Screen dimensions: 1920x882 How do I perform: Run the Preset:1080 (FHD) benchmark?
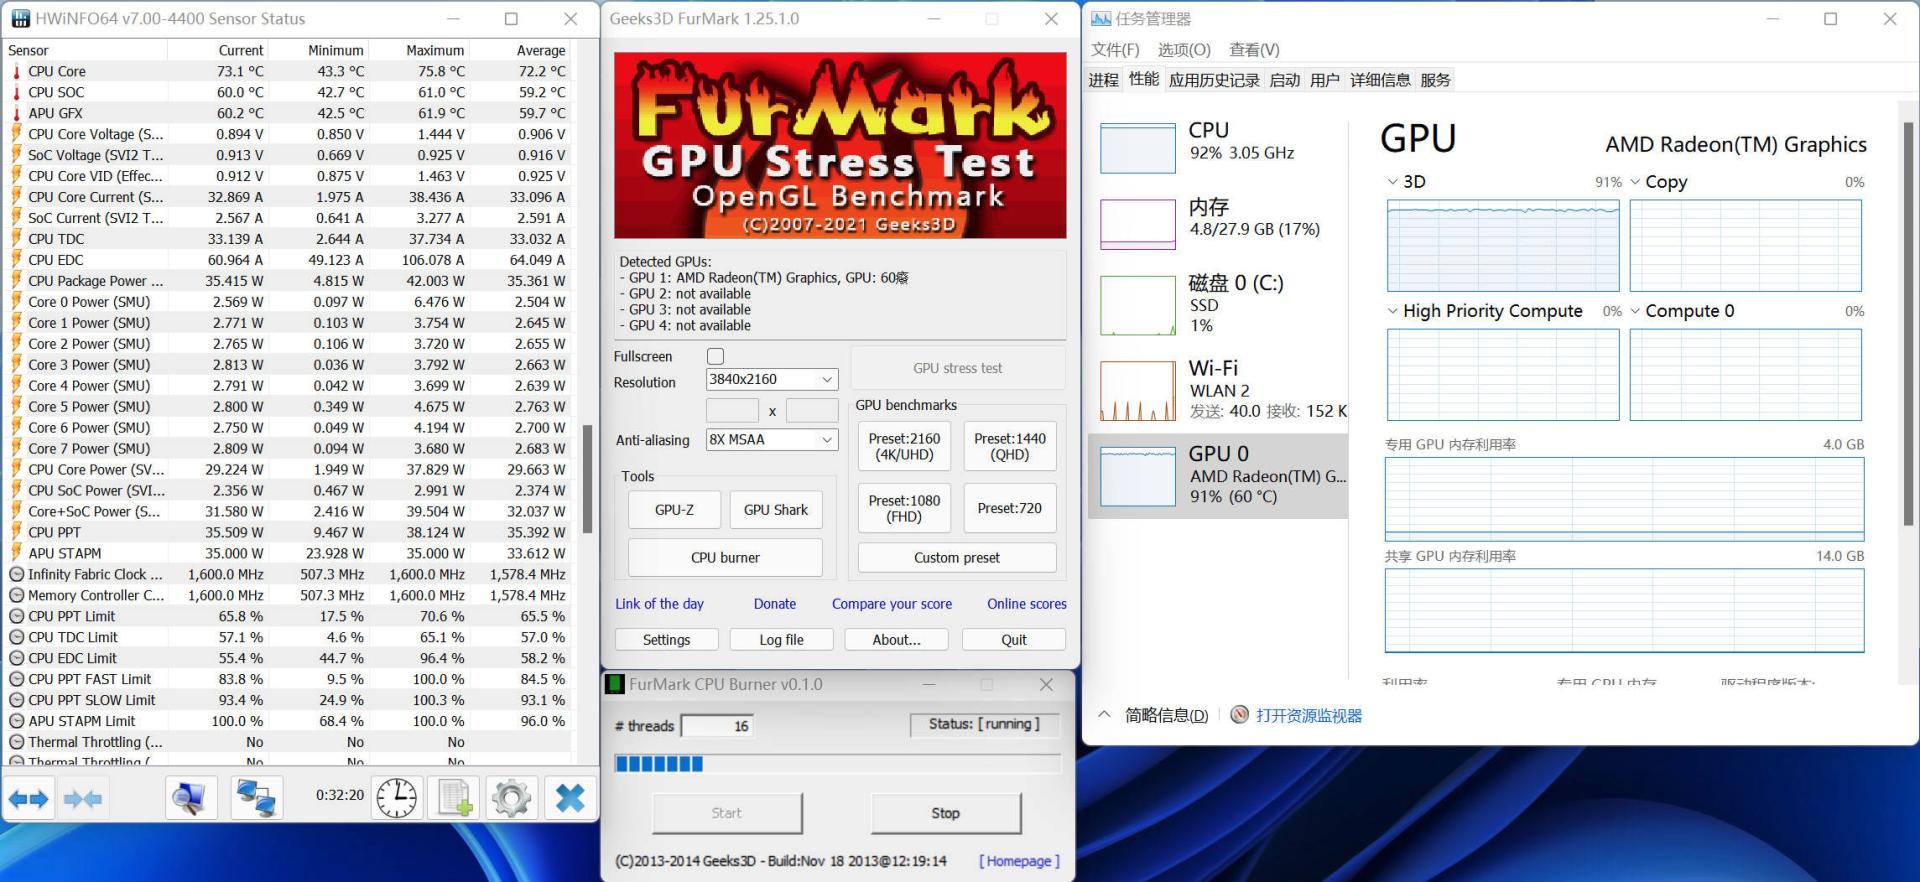(904, 508)
